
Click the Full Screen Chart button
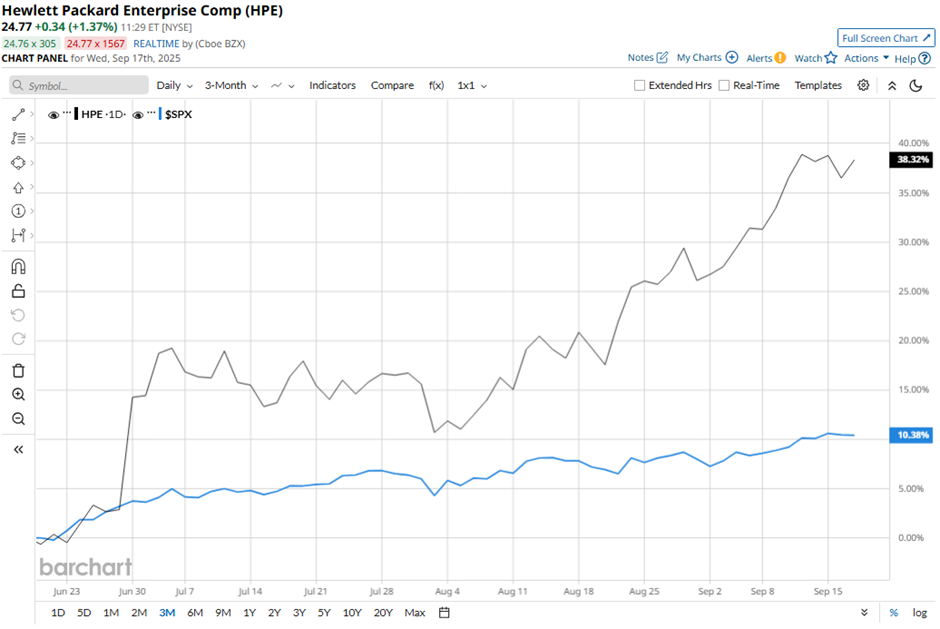tap(885, 38)
